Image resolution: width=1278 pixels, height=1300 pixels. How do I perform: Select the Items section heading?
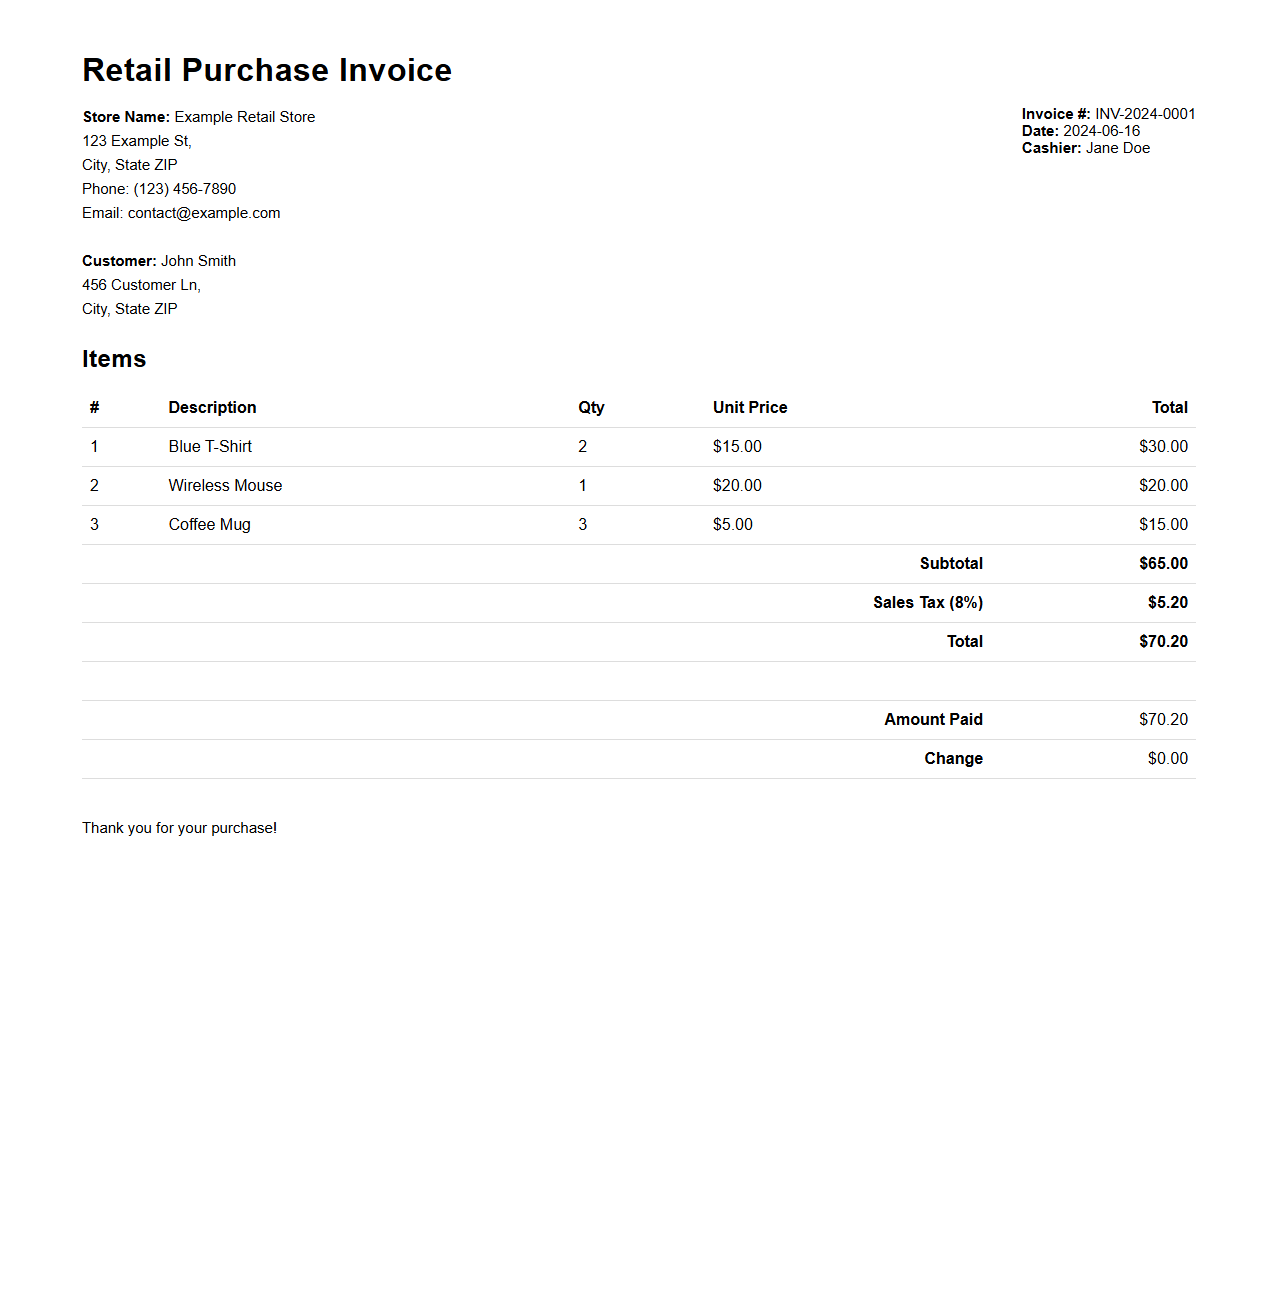[x=113, y=358]
